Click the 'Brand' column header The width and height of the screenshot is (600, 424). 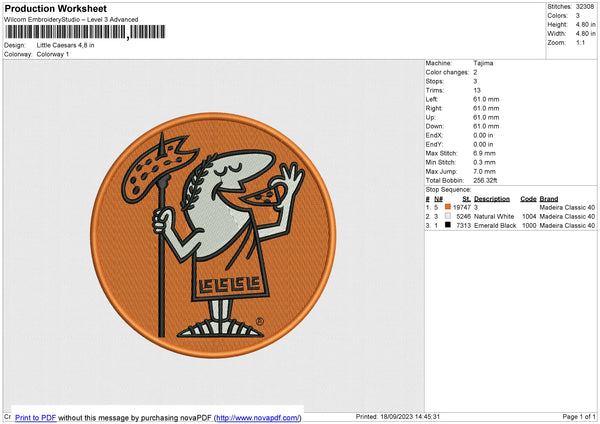549,199
